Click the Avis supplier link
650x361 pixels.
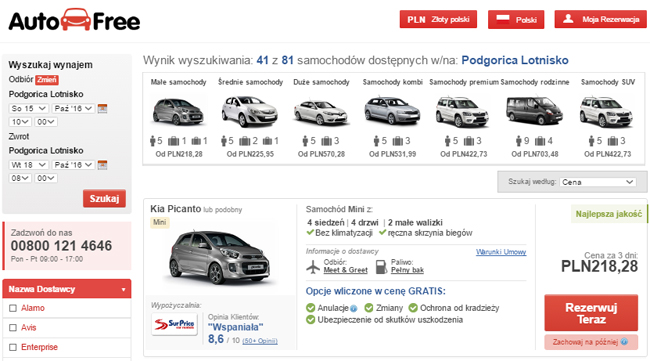point(29,328)
